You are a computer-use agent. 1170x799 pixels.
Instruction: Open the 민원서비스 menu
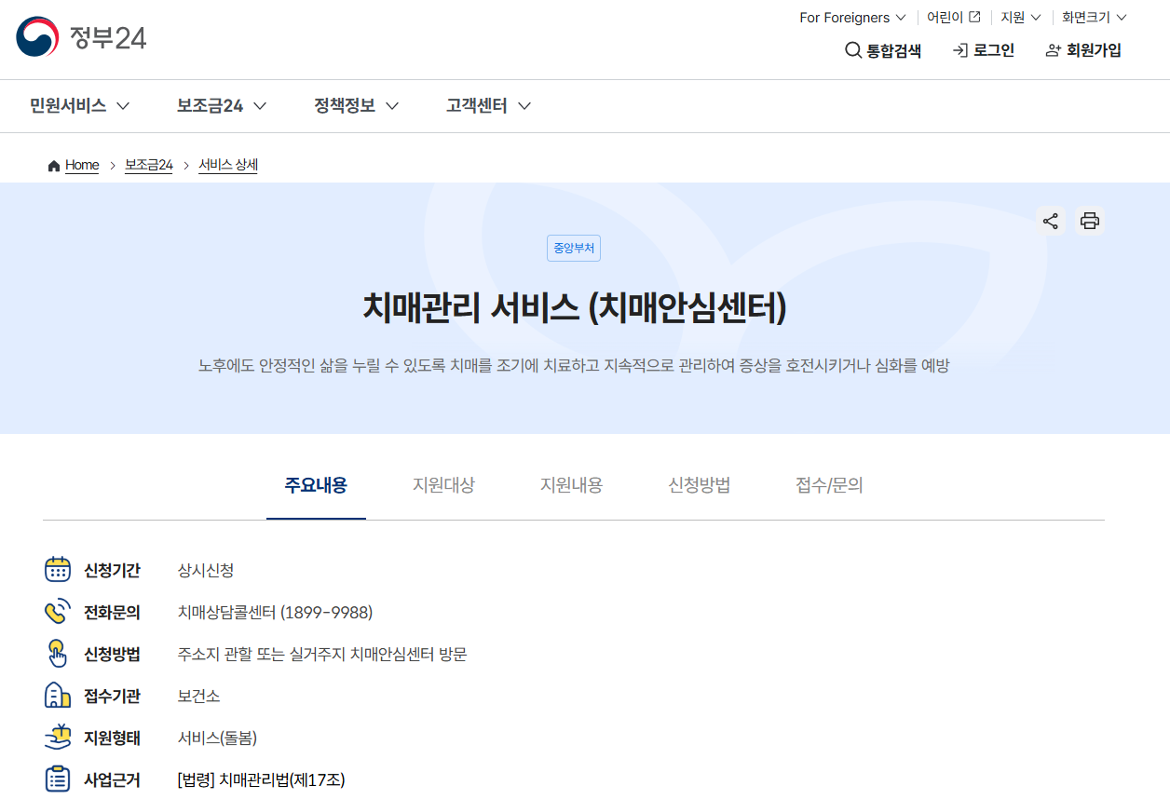pyautogui.click(x=80, y=106)
